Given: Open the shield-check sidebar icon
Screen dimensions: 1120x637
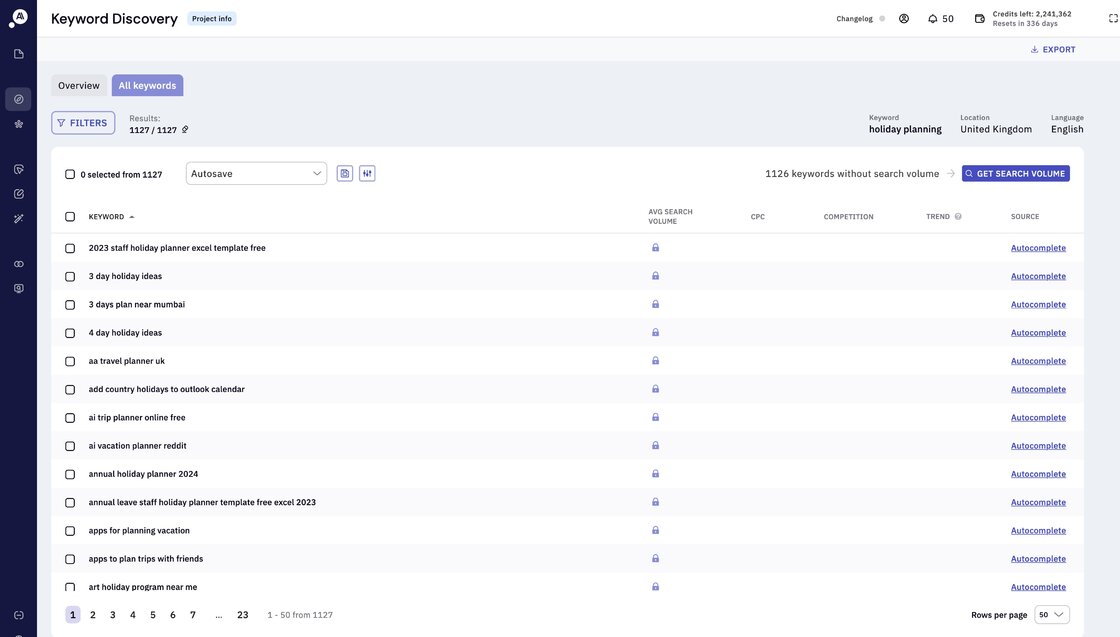Looking at the screenshot, I should point(19,169).
